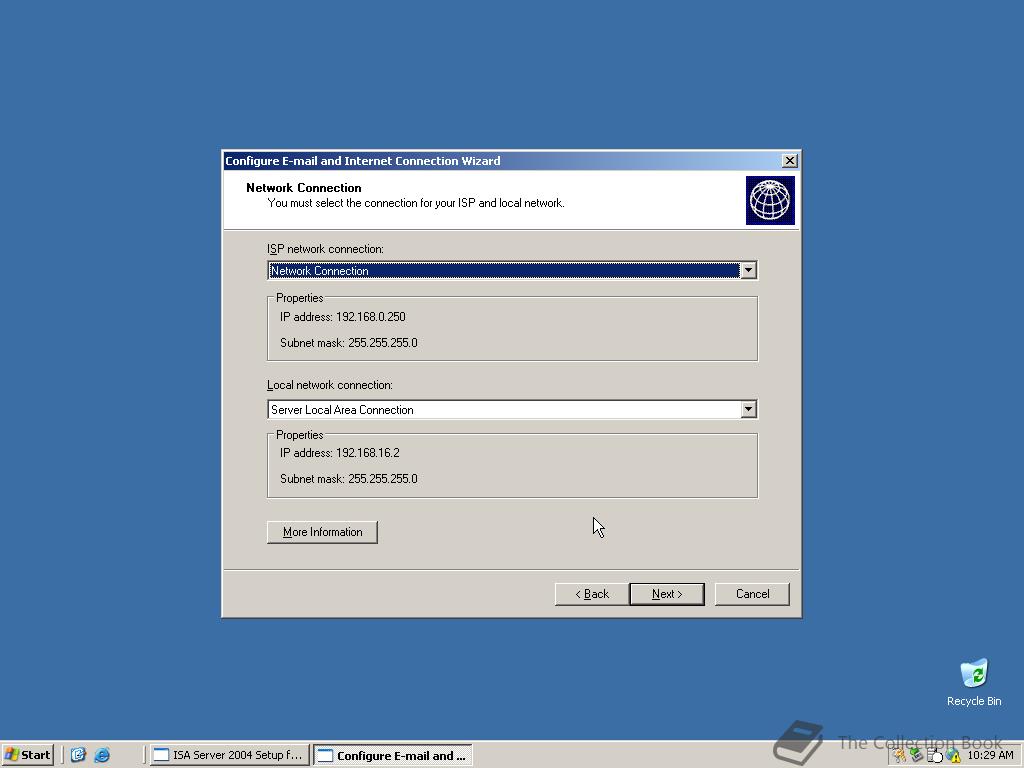The width and height of the screenshot is (1024, 768).
Task: Click the globe icon in wizard header
Action: click(770, 200)
